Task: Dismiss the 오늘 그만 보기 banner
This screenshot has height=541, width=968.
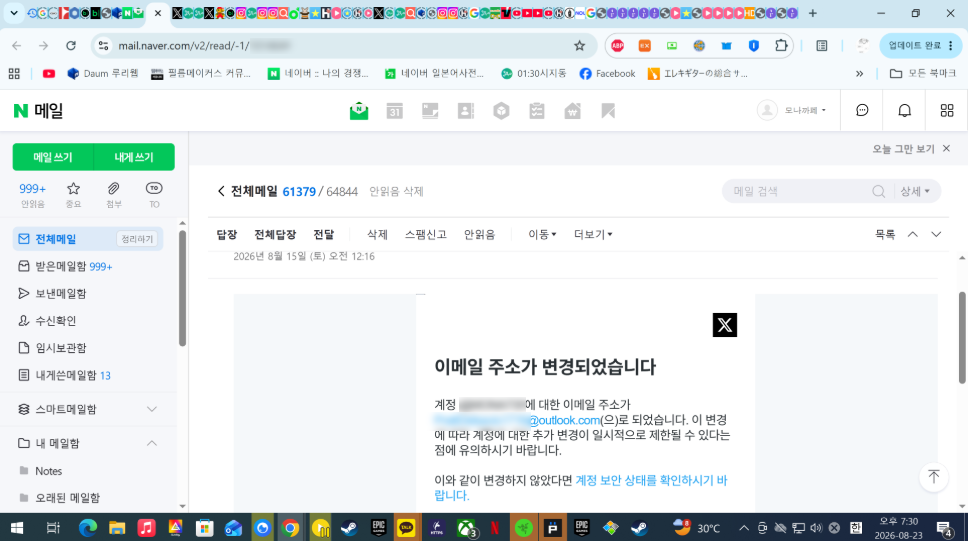Action: 946,149
